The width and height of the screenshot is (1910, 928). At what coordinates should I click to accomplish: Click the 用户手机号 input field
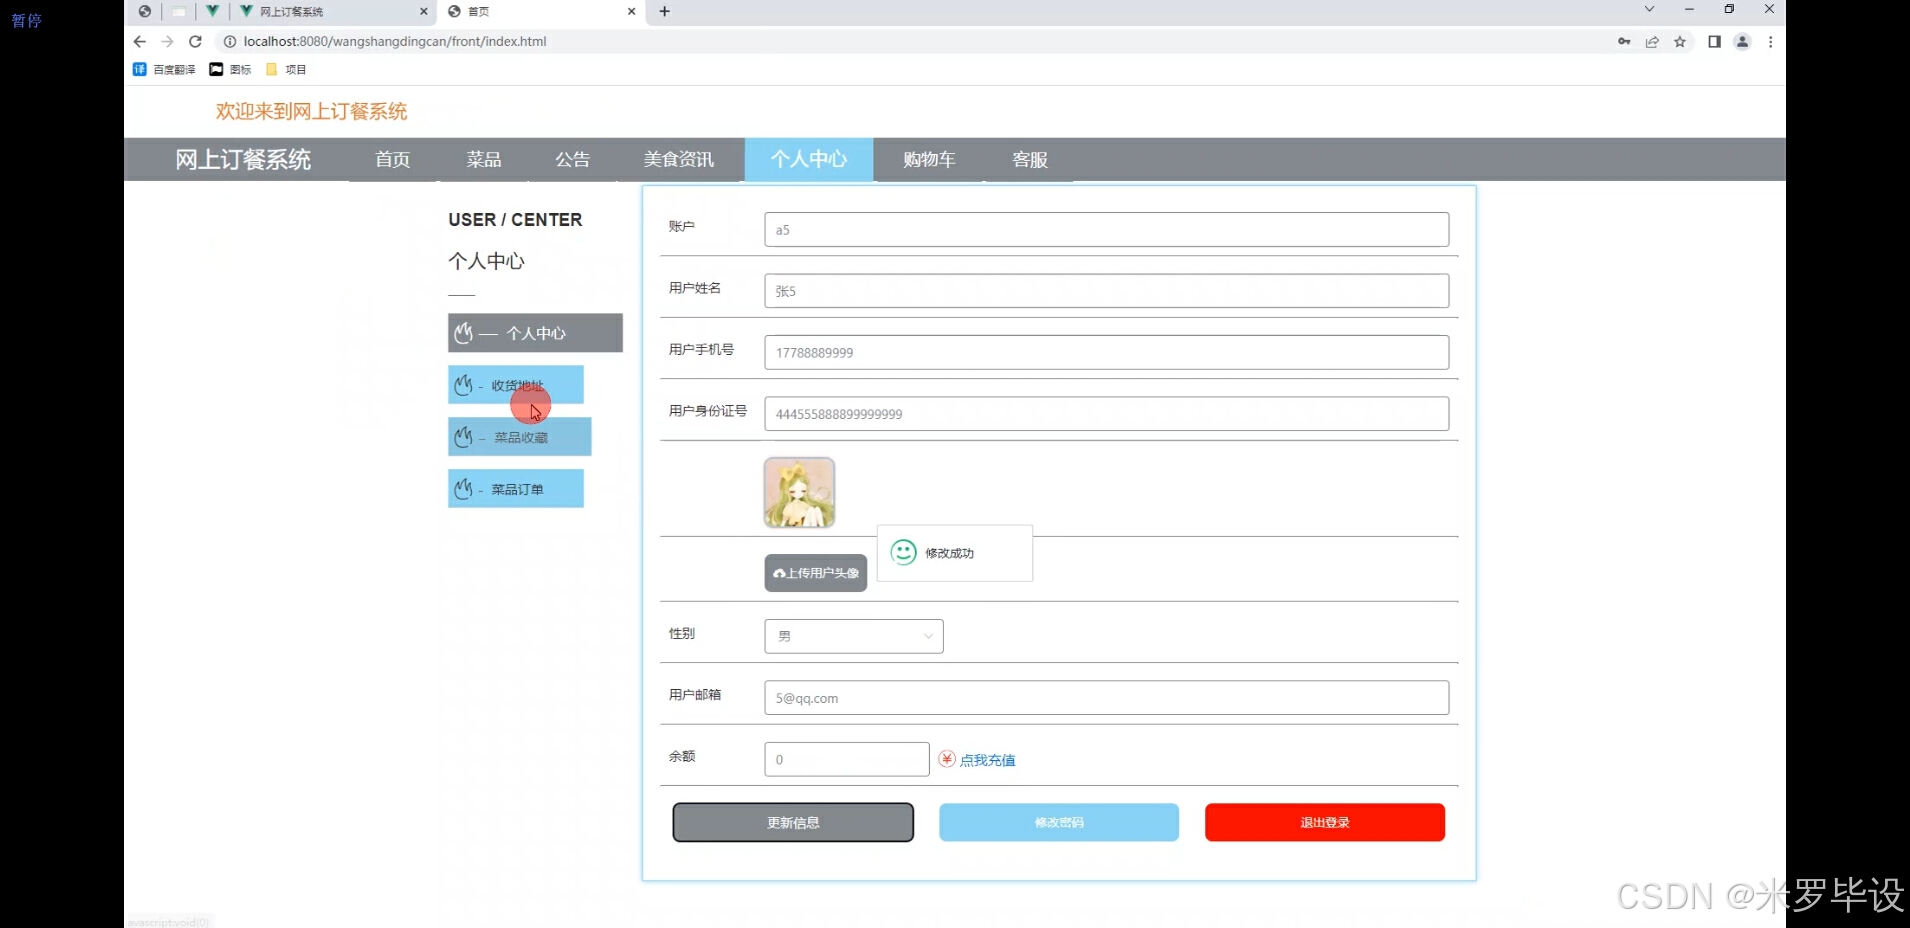1107,352
